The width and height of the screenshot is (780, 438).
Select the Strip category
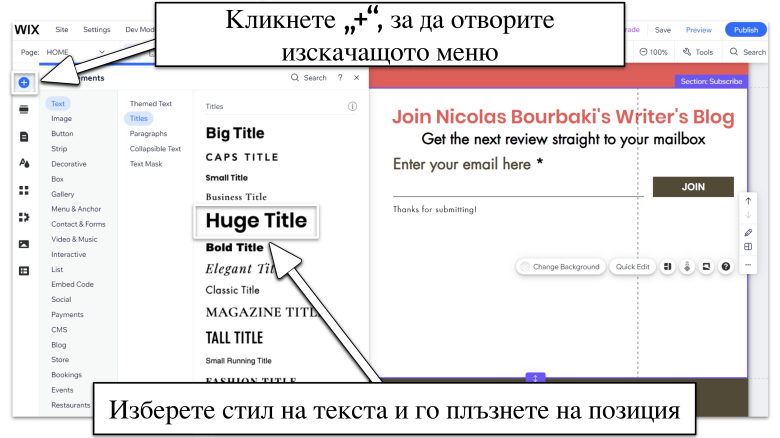[59, 149]
